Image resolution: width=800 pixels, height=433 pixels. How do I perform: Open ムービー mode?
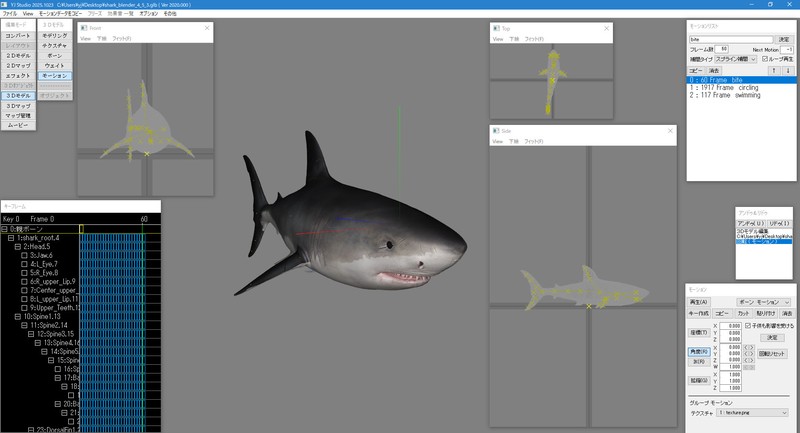tap(18, 125)
